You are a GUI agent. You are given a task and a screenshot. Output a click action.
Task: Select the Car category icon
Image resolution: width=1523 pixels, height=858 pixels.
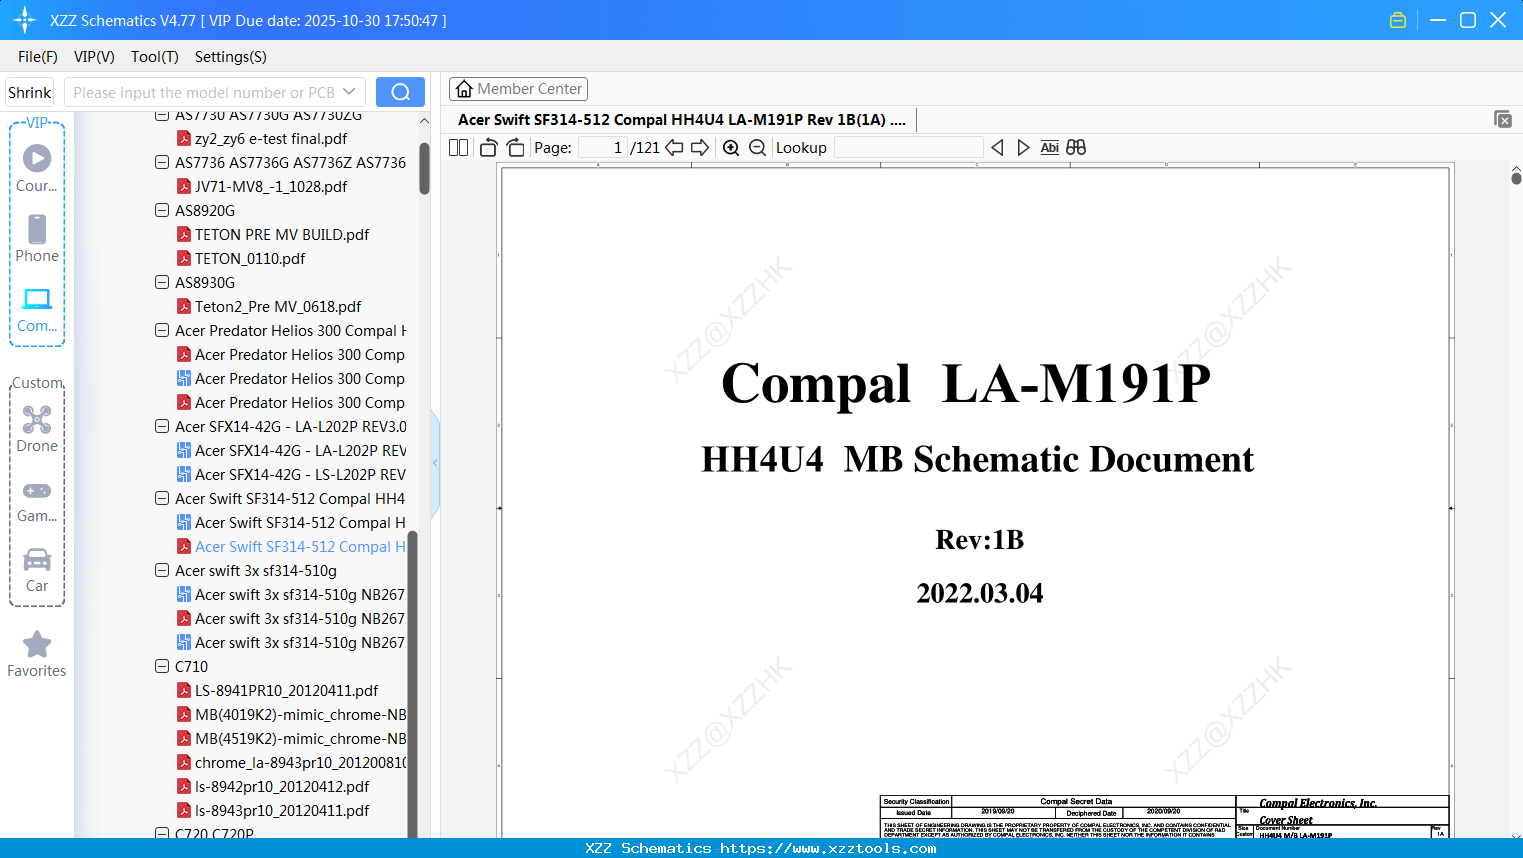pyautogui.click(x=37, y=559)
